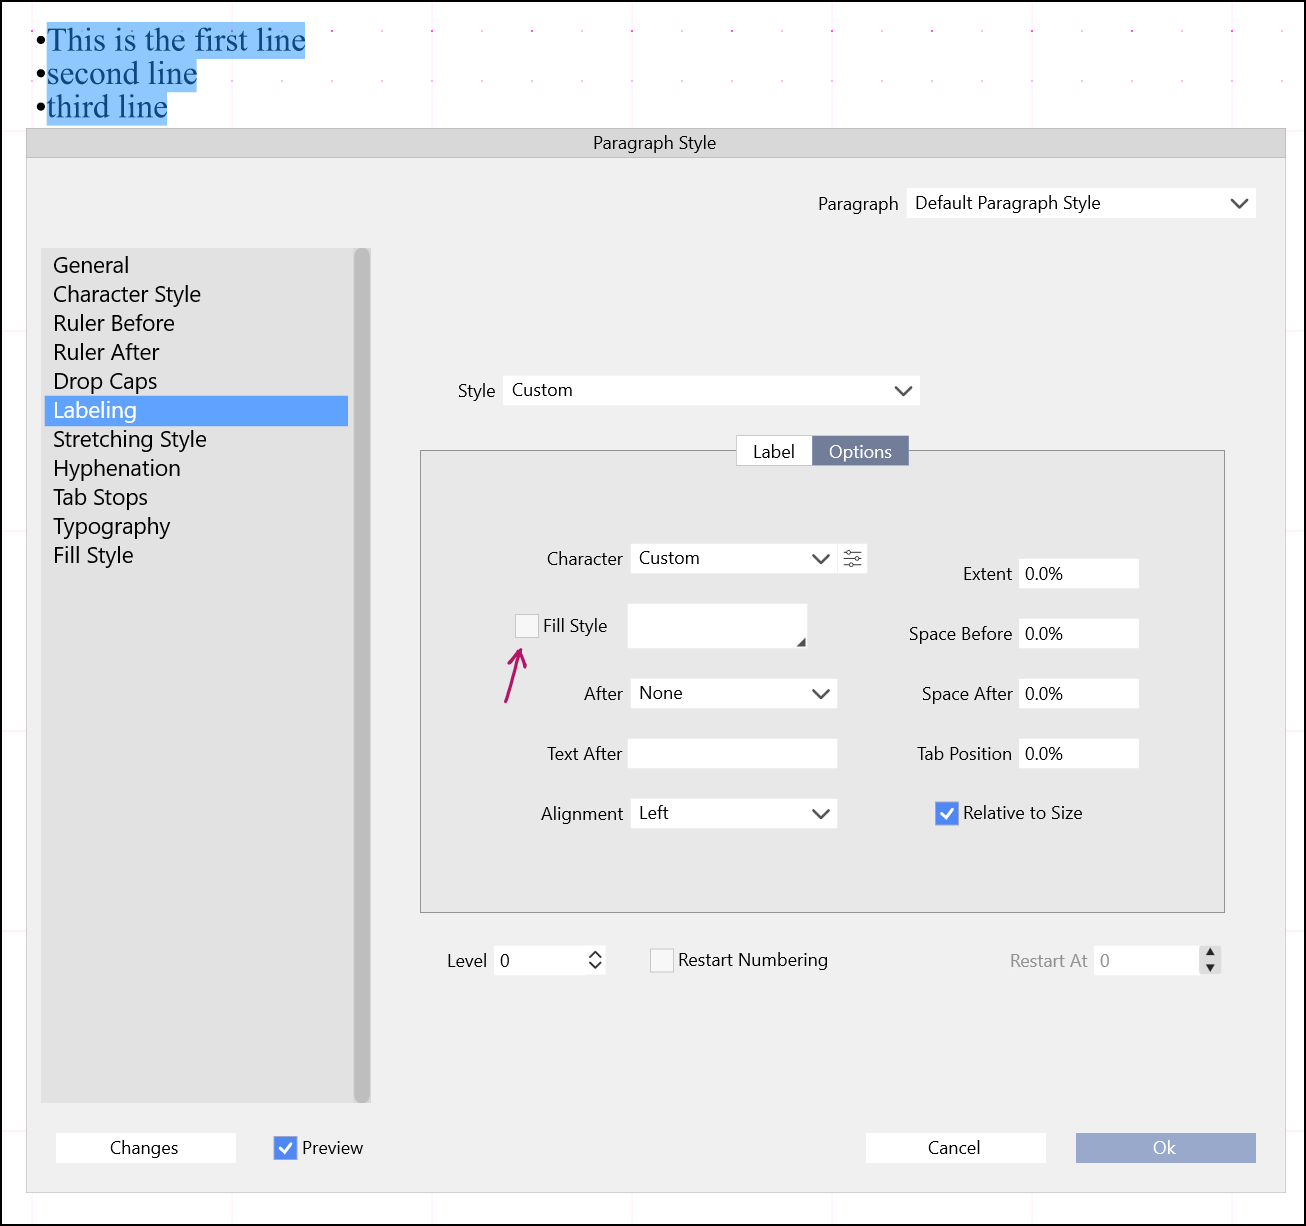Open the Character settings sliders icon
This screenshot has width=1306, height=1226.
(x=852, y=558)
